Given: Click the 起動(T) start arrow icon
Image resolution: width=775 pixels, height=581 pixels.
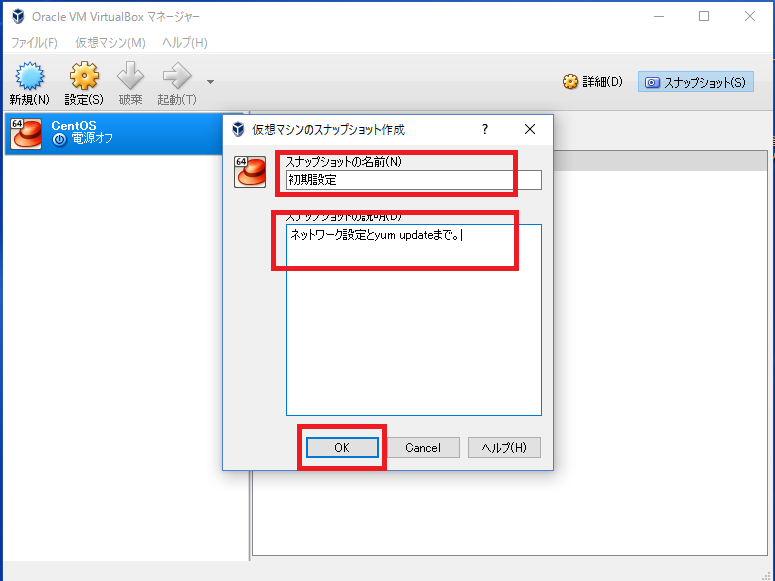Looking at the screenshot, I should click(177, 76).
